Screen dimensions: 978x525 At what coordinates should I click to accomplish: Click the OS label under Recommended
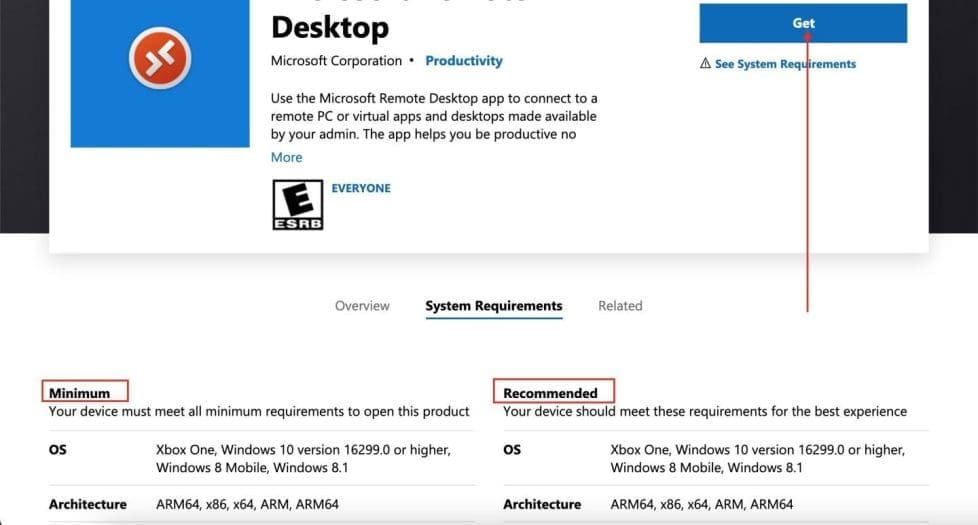point(512,450)
